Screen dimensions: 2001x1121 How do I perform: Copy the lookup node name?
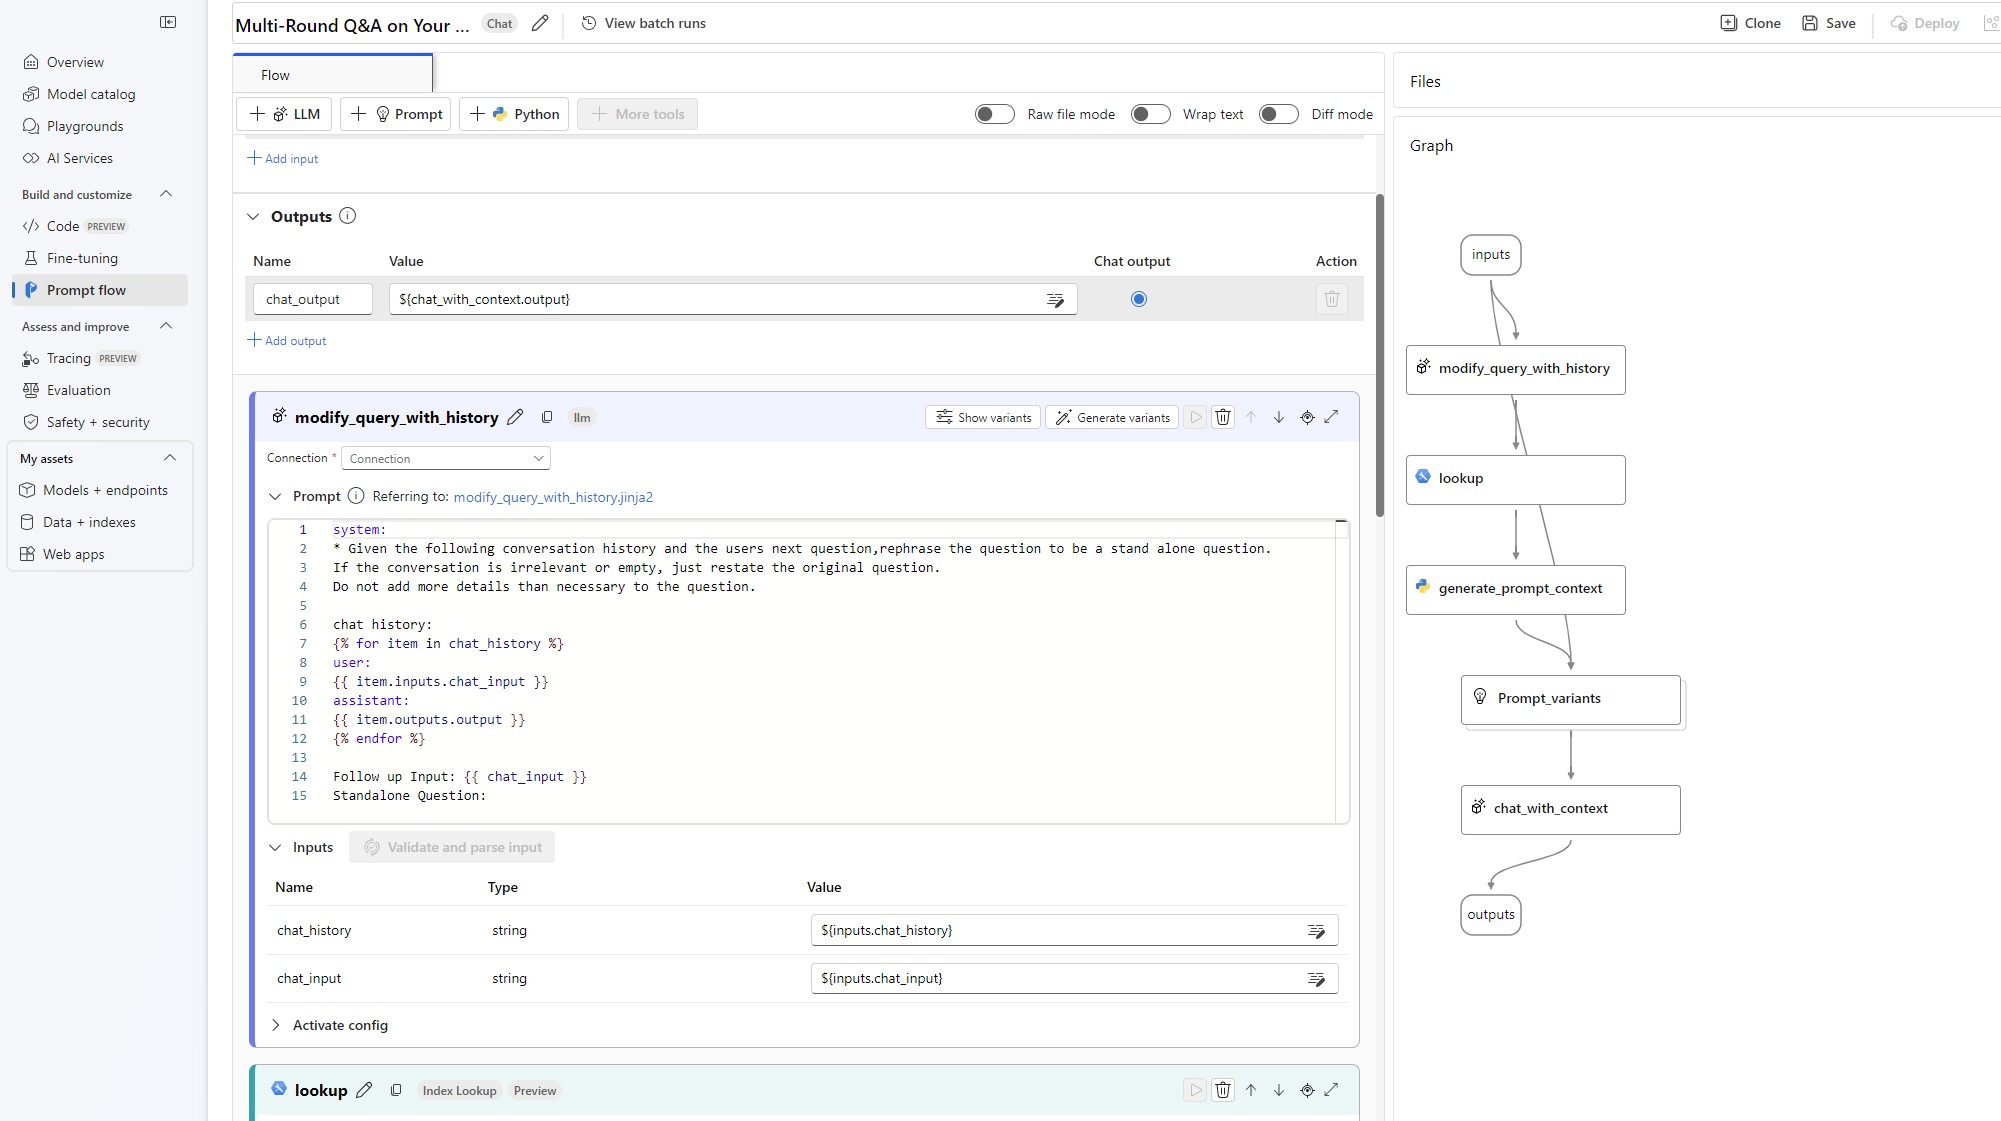pyautogui.click(x=396, y=1090)
